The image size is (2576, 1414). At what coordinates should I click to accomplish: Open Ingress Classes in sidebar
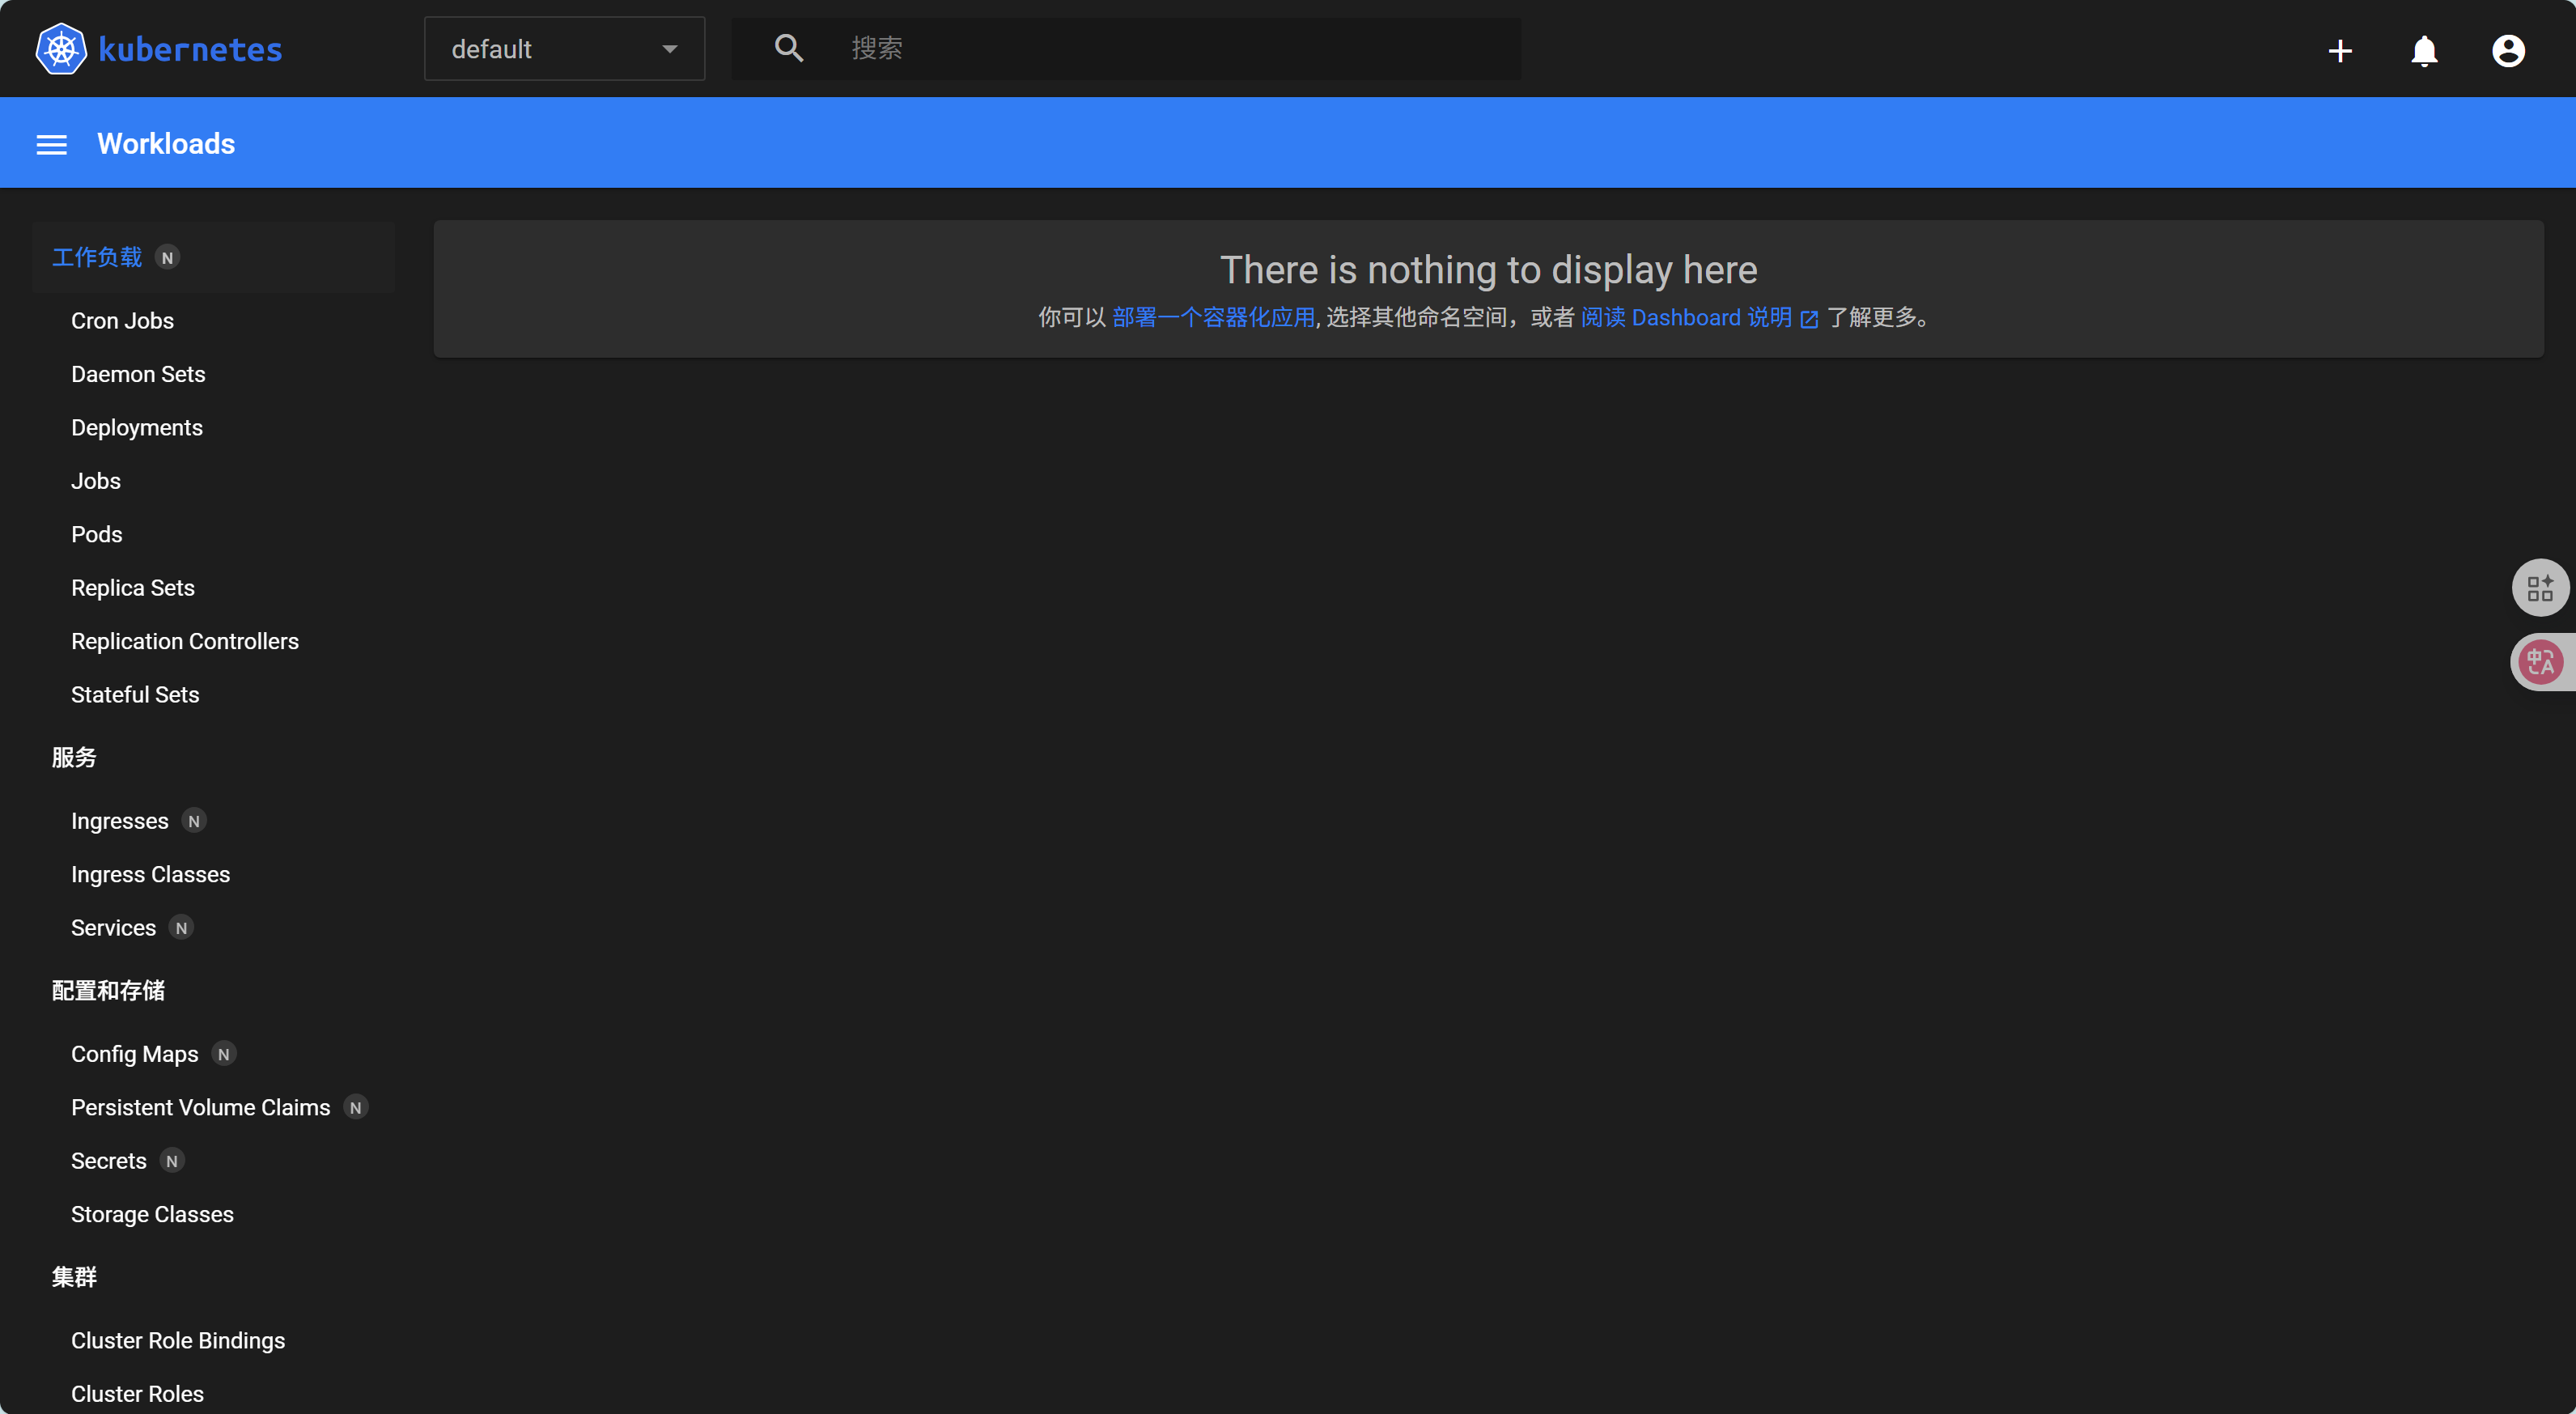(x=150, y=875)
